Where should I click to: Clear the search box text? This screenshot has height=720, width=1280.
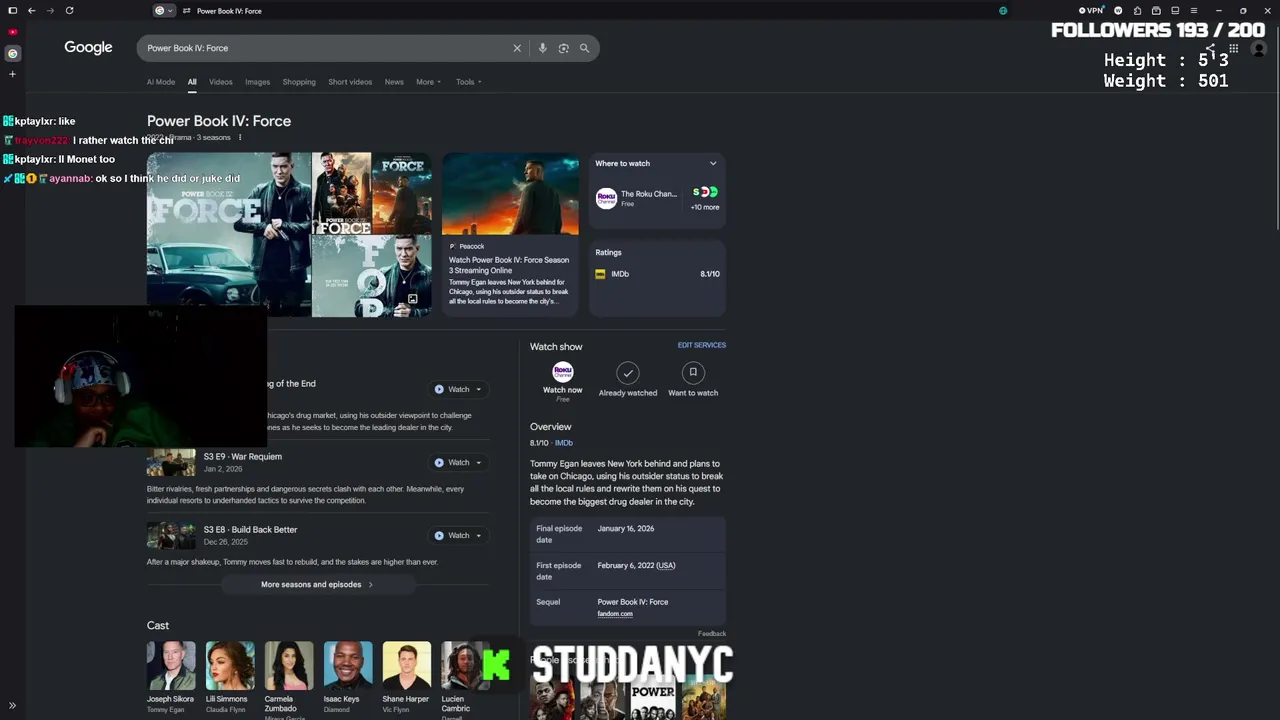pyautogui.click(x=517, y=48)
